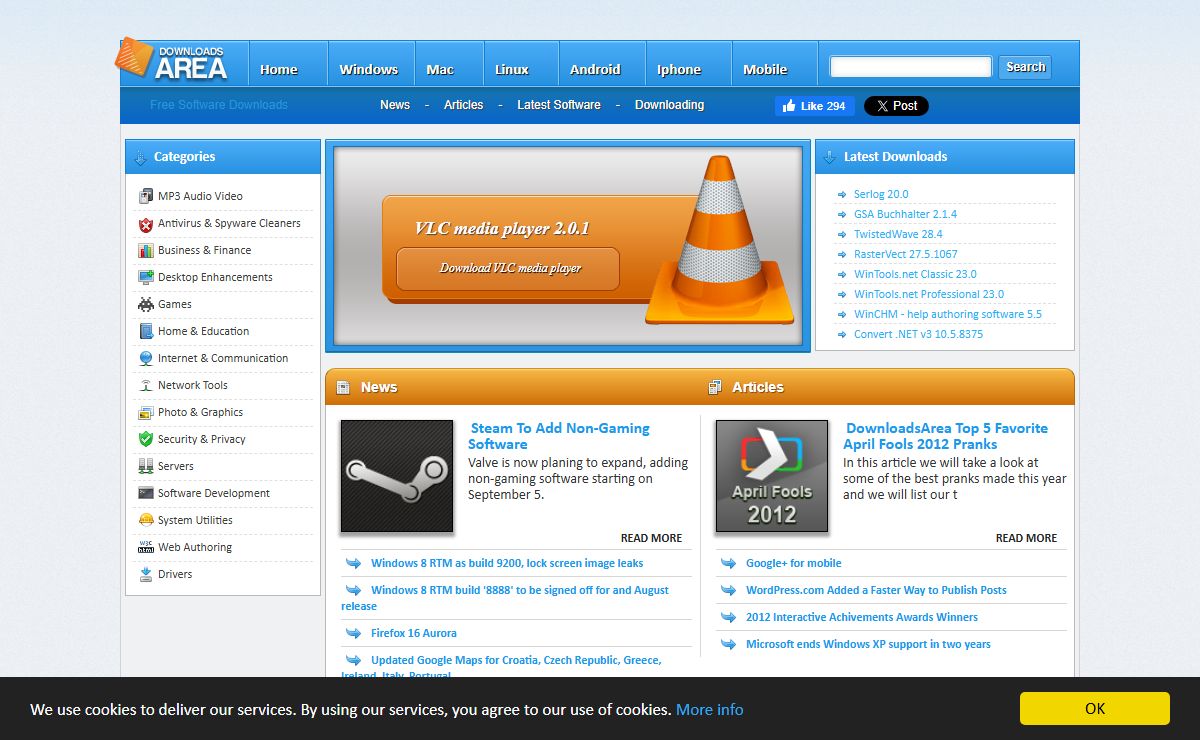
Task: Open Microsoft ends Windows XP support article
Action: coord(868,644)
